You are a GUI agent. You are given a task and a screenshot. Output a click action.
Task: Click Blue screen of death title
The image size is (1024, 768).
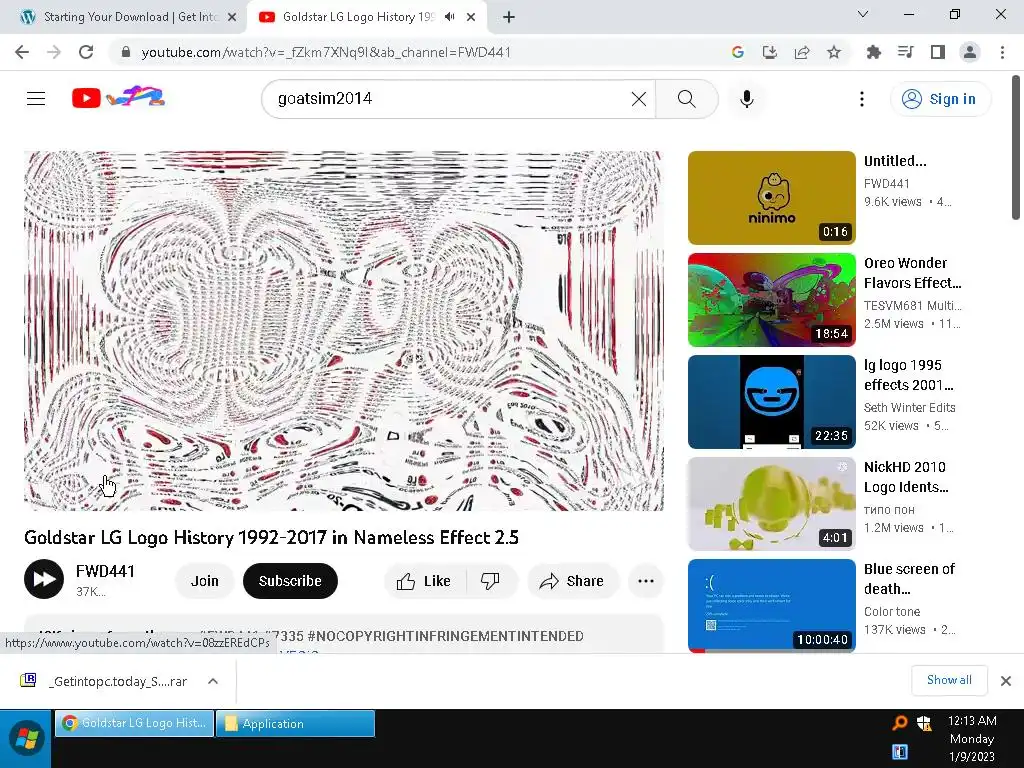point(909,579)
